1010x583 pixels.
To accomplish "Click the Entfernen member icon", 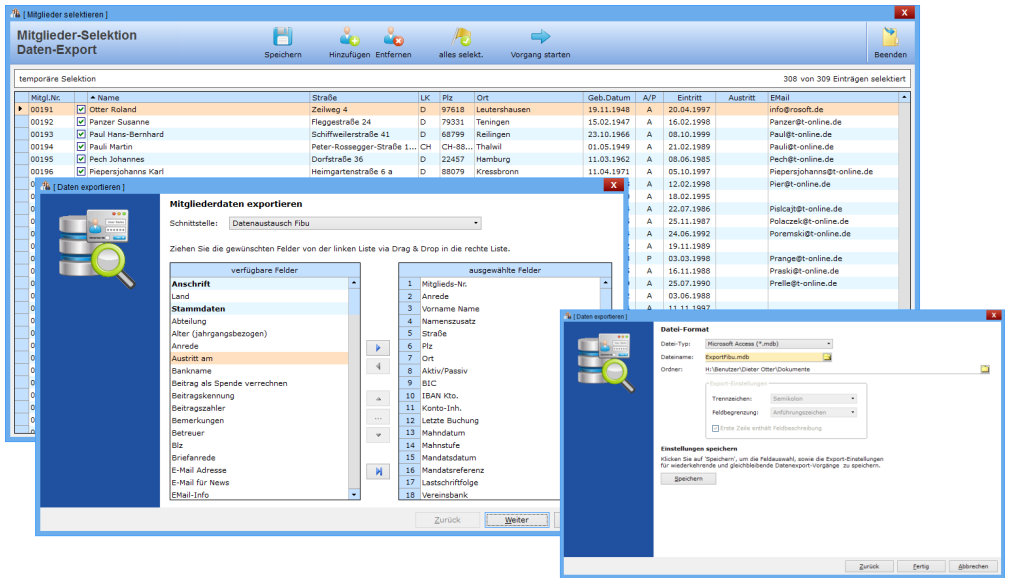I will click(x=393, y=38).
